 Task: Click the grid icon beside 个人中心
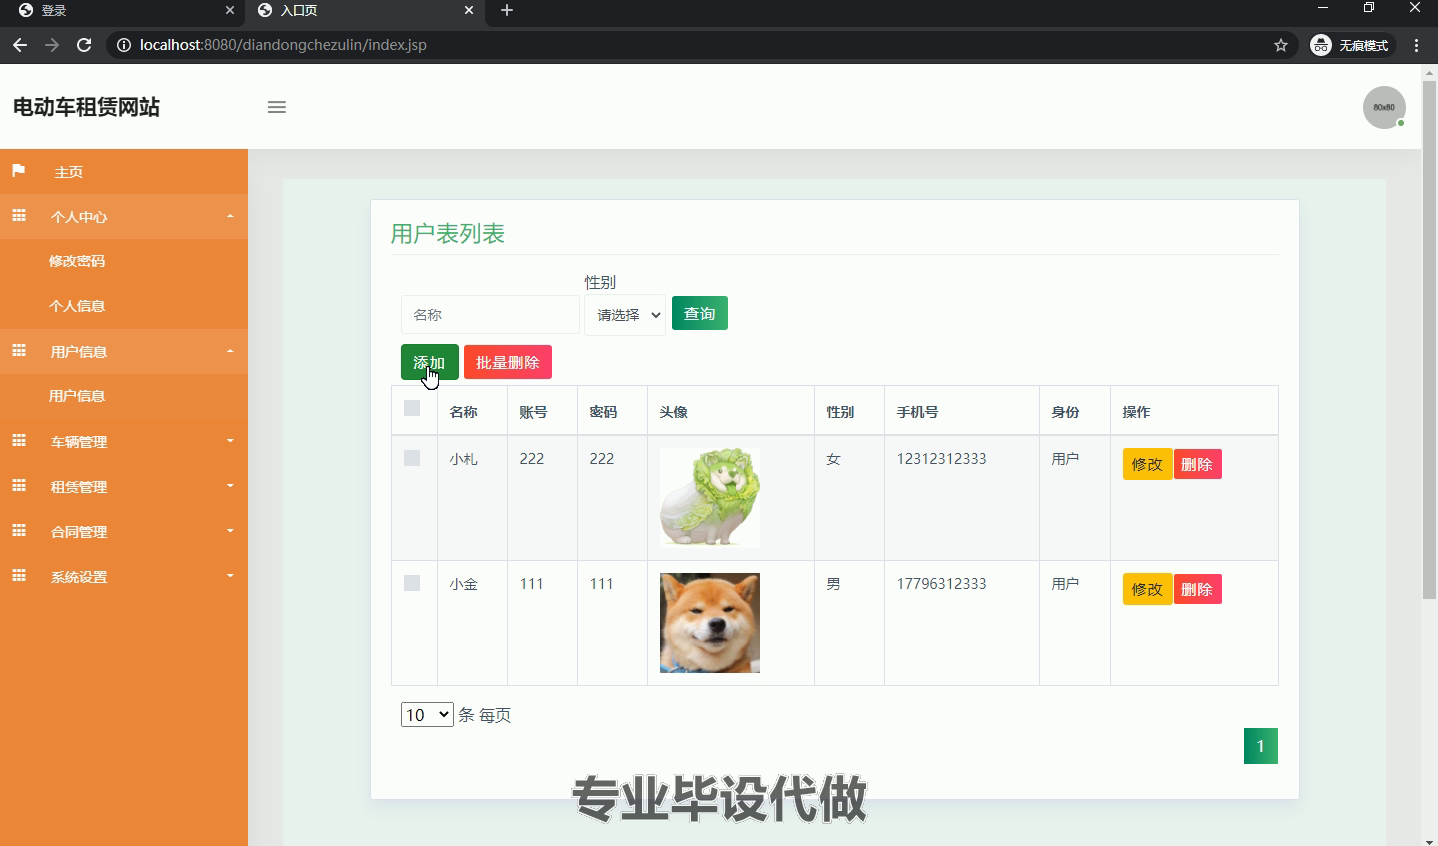[x=18, y=216]
